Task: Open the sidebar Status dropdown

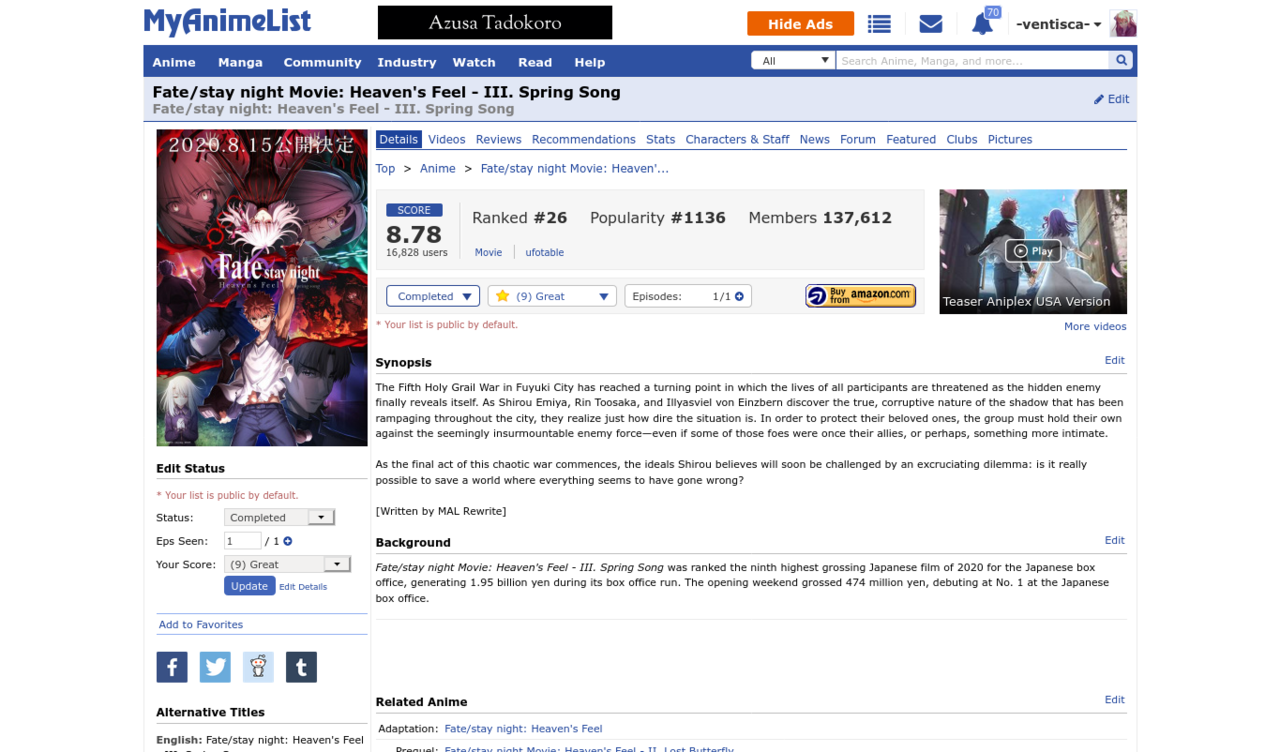Action: (279, 517)
